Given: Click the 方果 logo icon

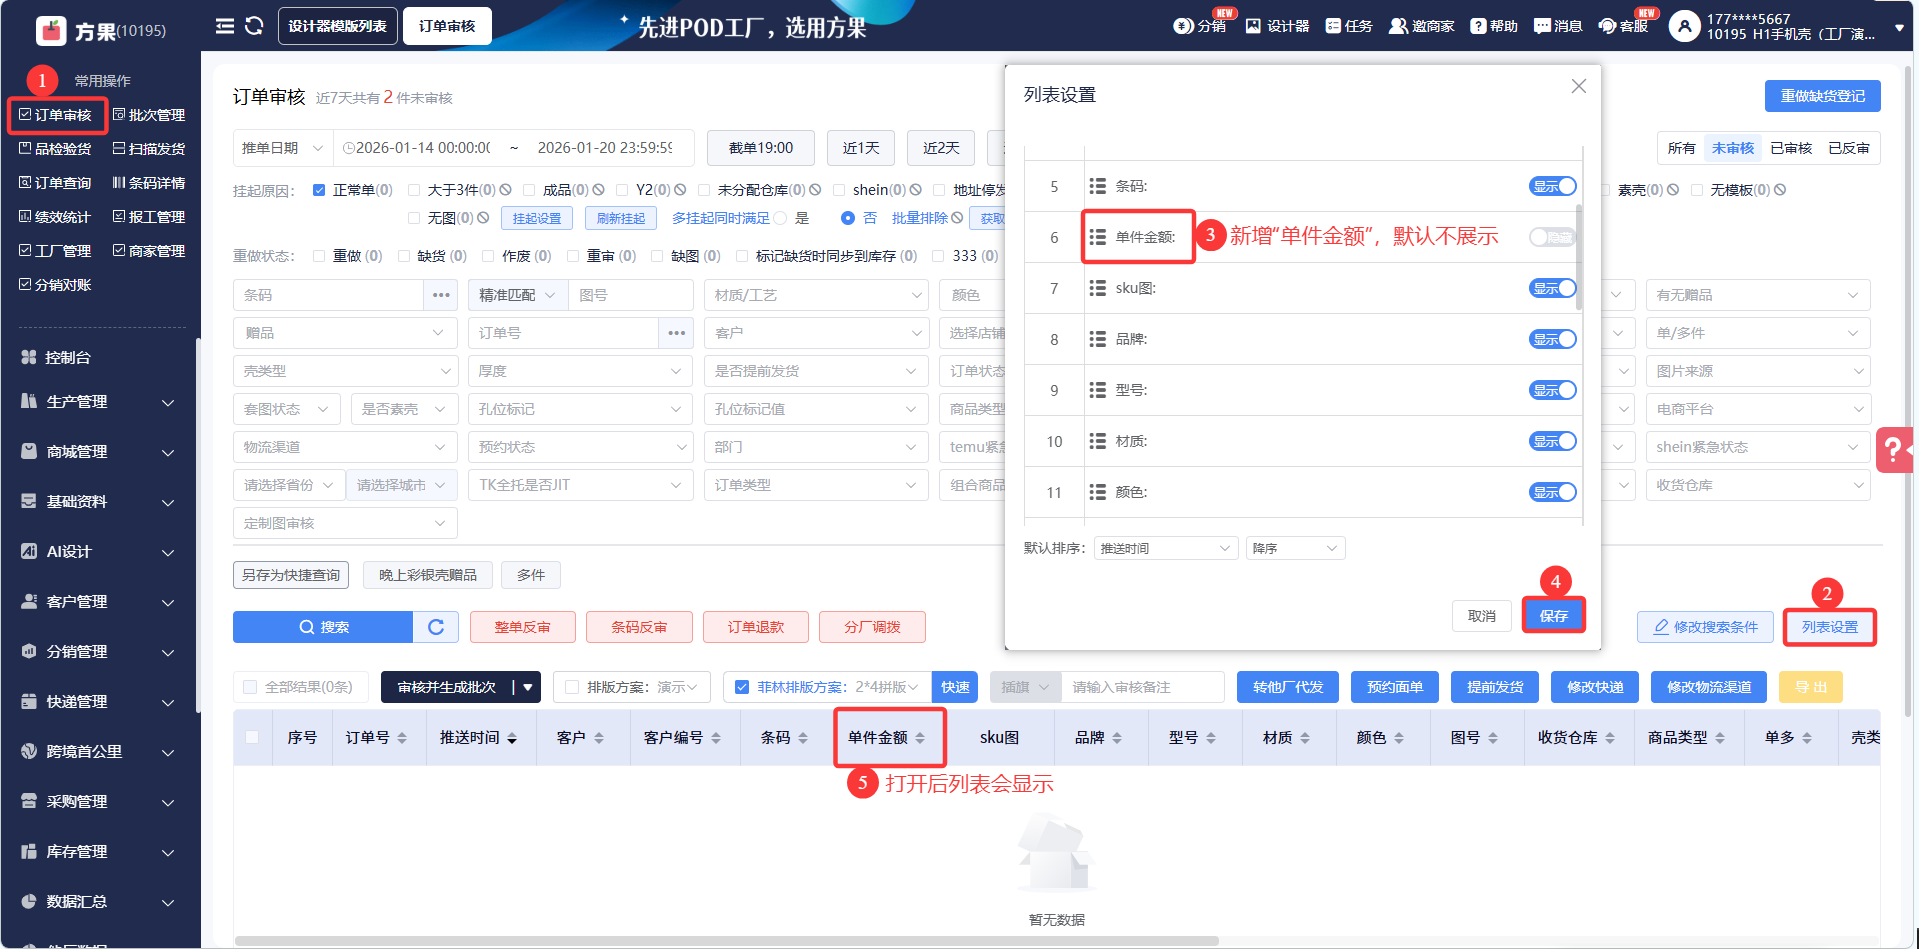Looking at the screenshot, I should coord(51,31).
